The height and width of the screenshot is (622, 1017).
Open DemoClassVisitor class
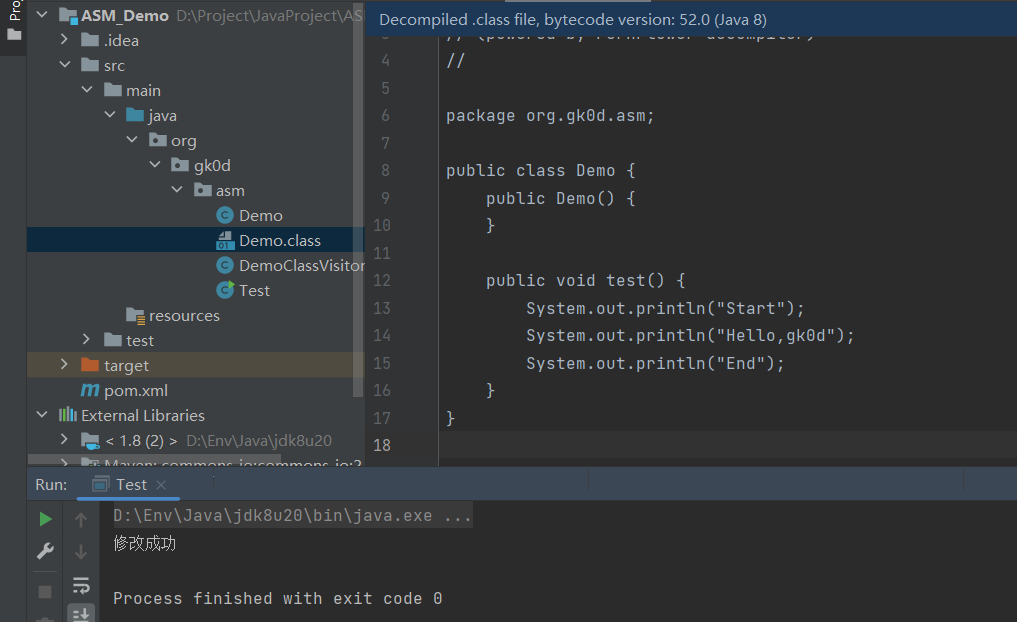point(302,265)
